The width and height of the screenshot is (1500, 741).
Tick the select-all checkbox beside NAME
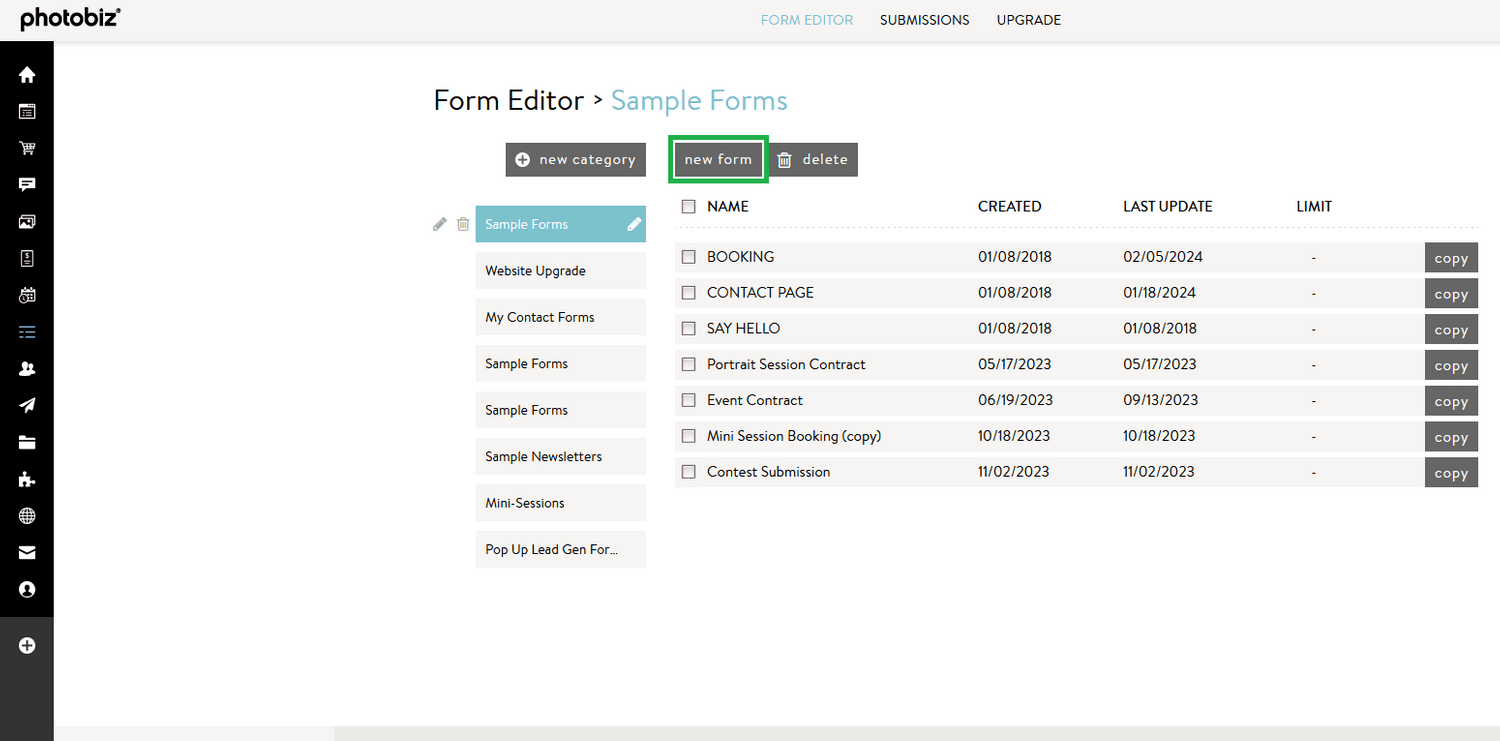(688, 207)
